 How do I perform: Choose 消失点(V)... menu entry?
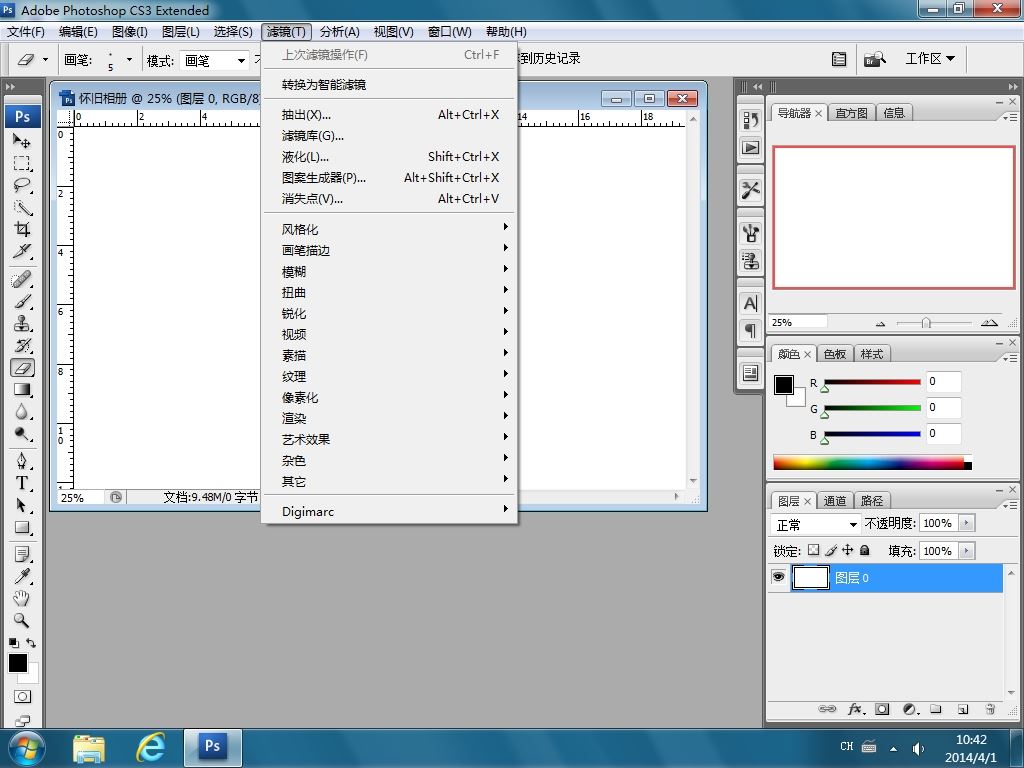click(x=389, y=199)
